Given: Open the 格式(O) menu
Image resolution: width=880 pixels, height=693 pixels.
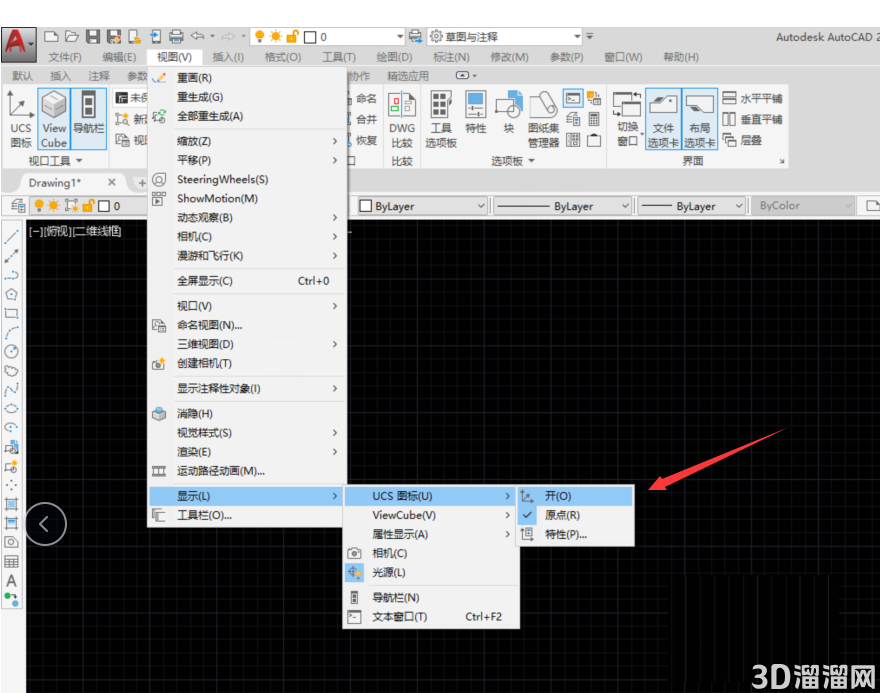Looking at the screenshot, I should pyautogui.click(x=283, y=57).
